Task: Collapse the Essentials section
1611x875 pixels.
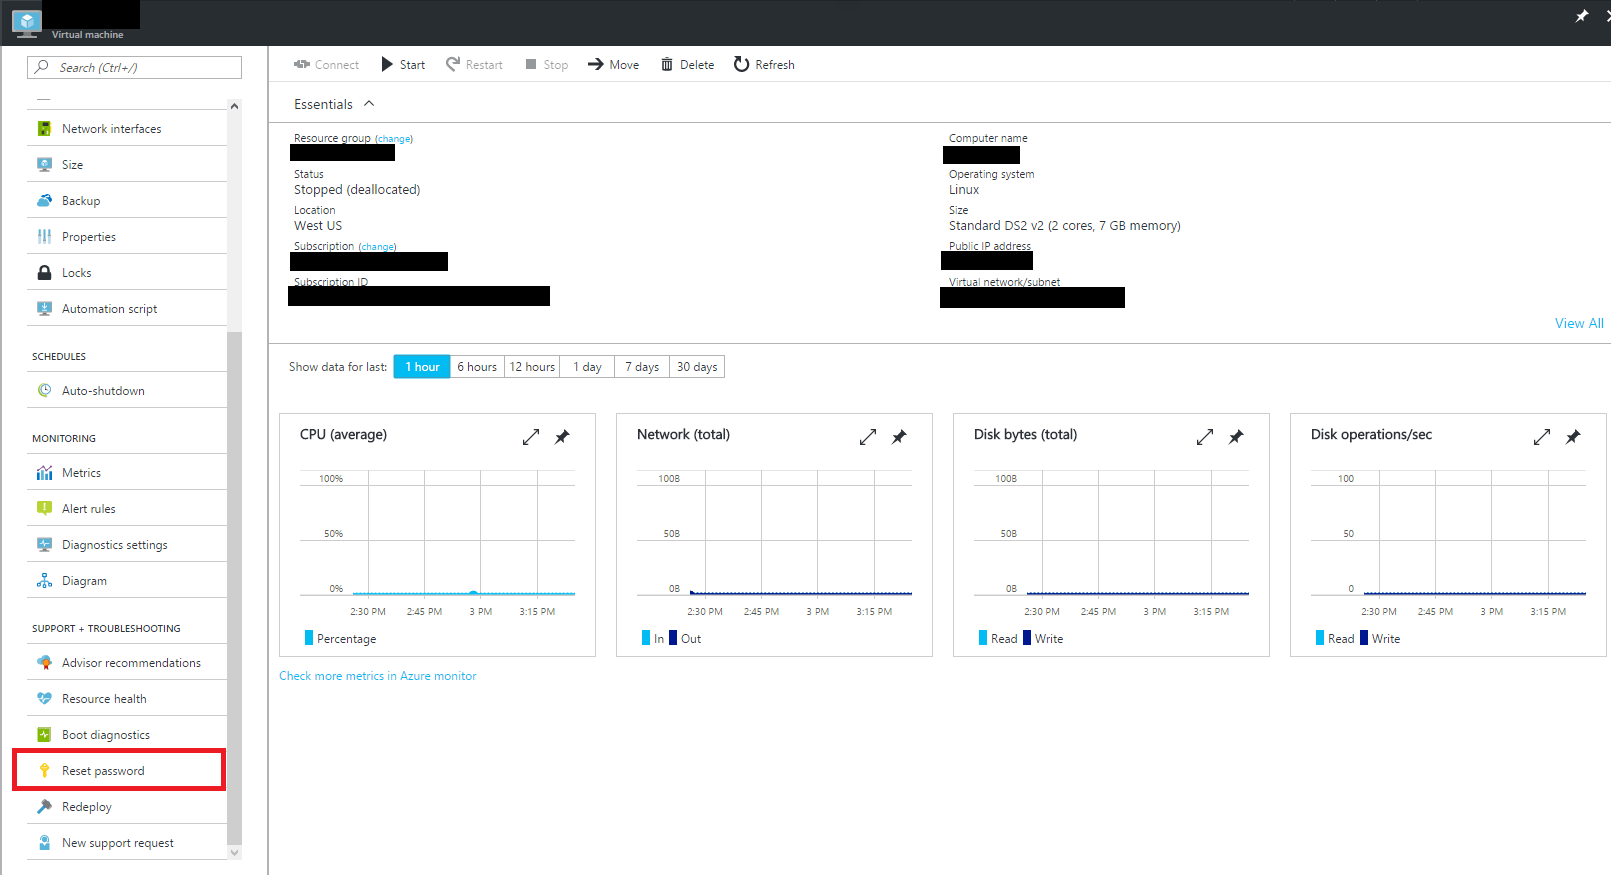Action: click(x=369, y=104)
